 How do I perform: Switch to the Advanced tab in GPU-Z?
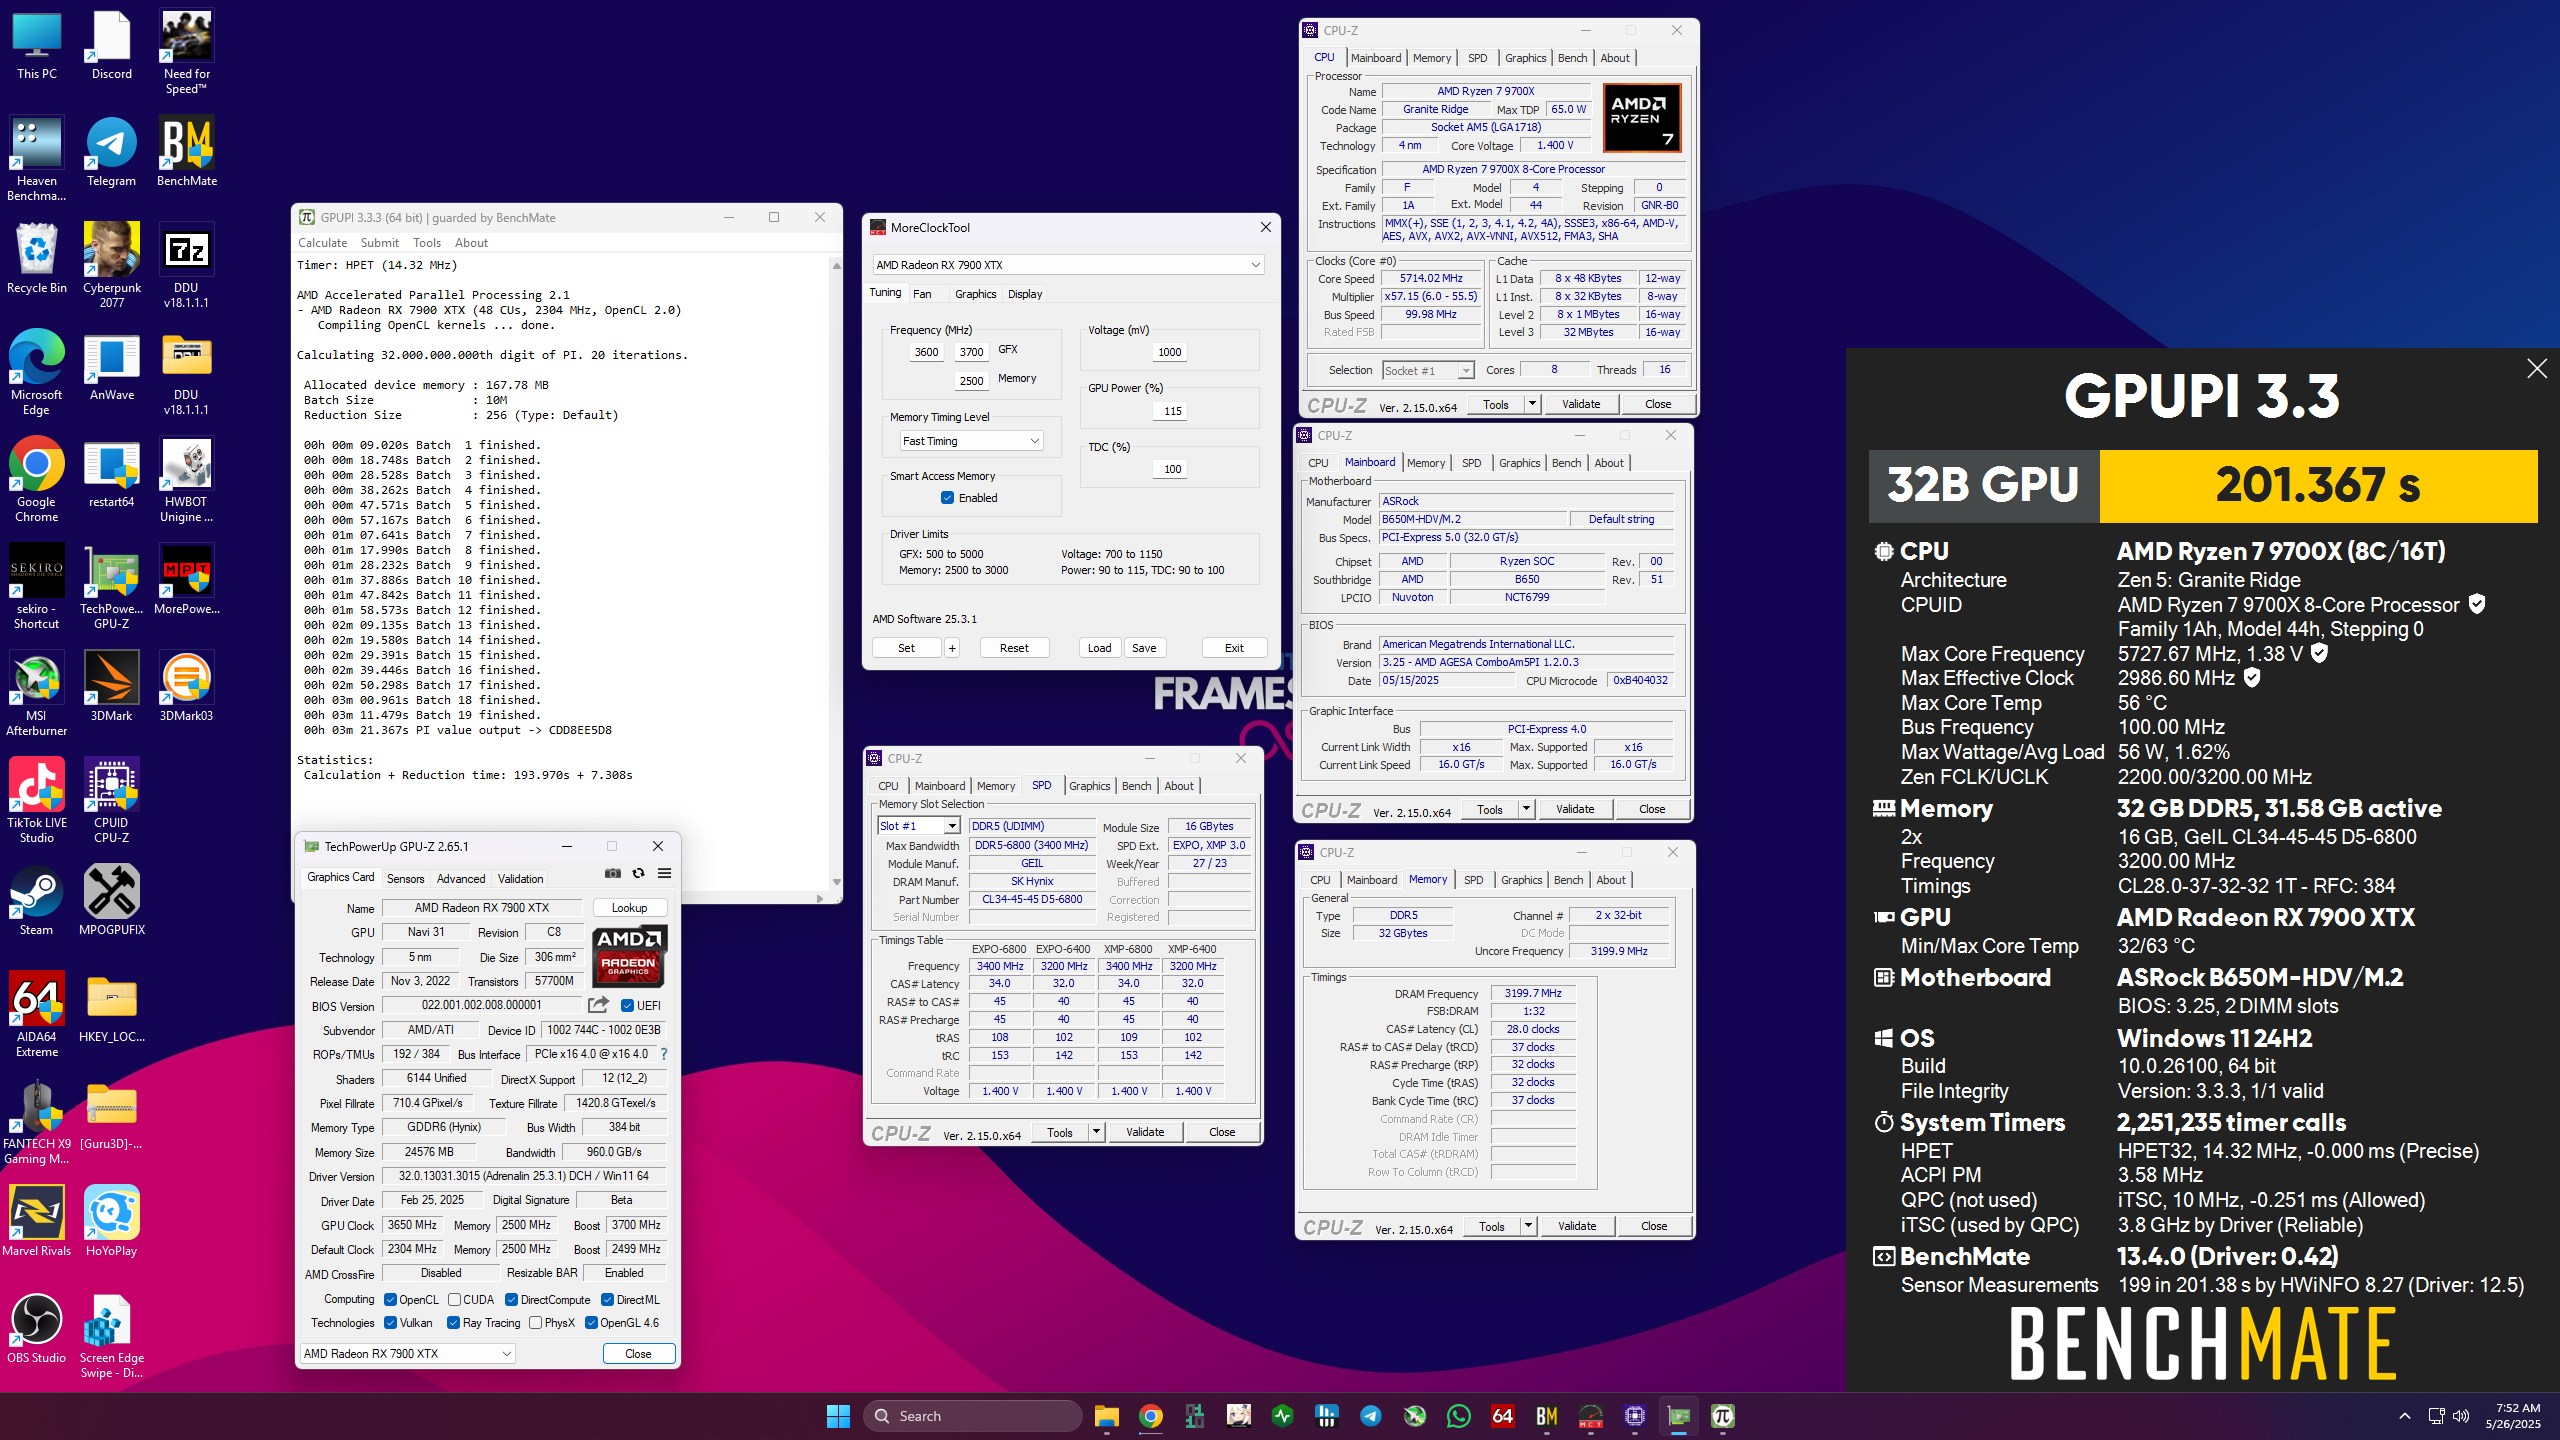(x=461, y=879)
